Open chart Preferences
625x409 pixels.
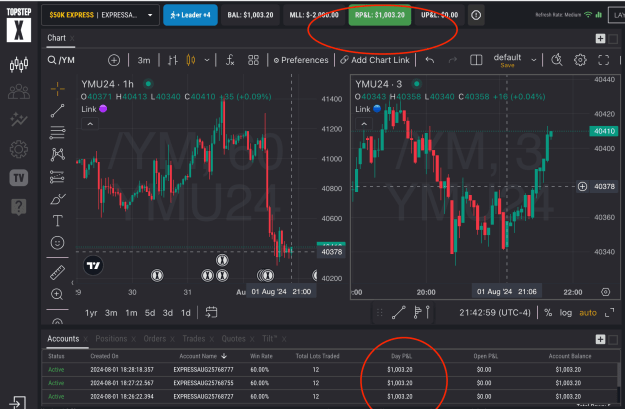[301, 60]
